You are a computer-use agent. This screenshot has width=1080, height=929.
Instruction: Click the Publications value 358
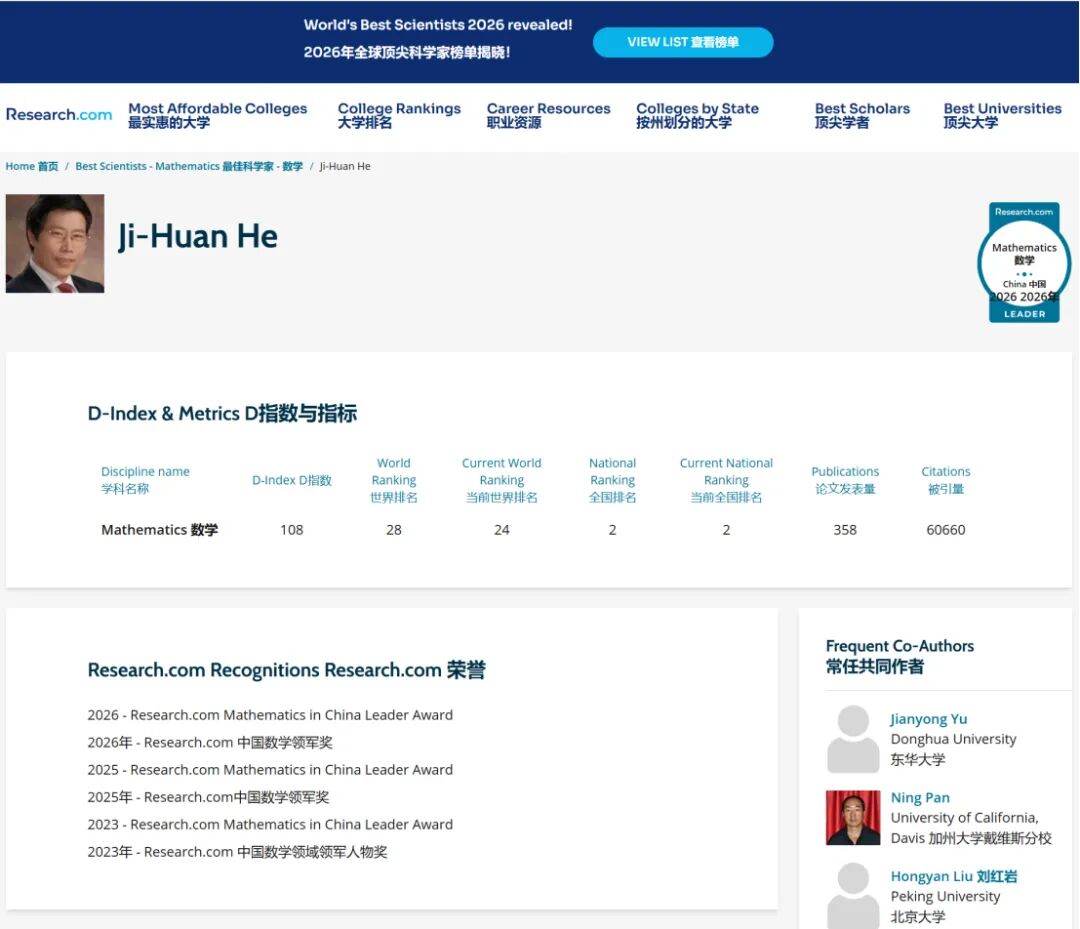[x=845, y=530]
